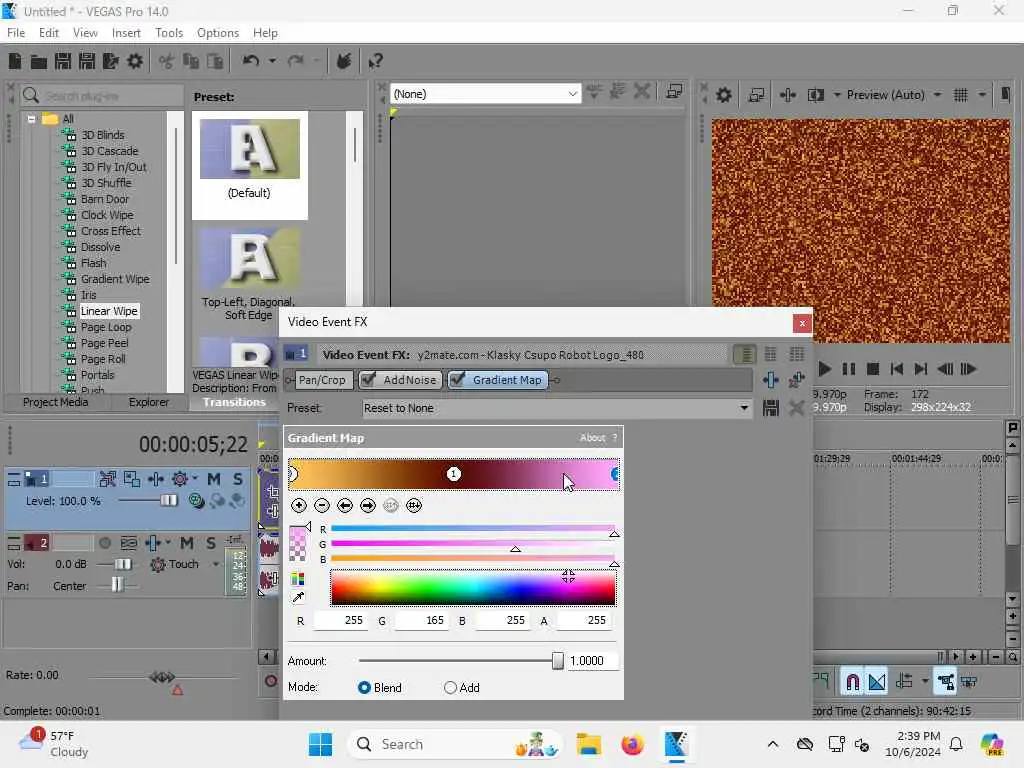Select the Add mode radio button

click(450, 688)
